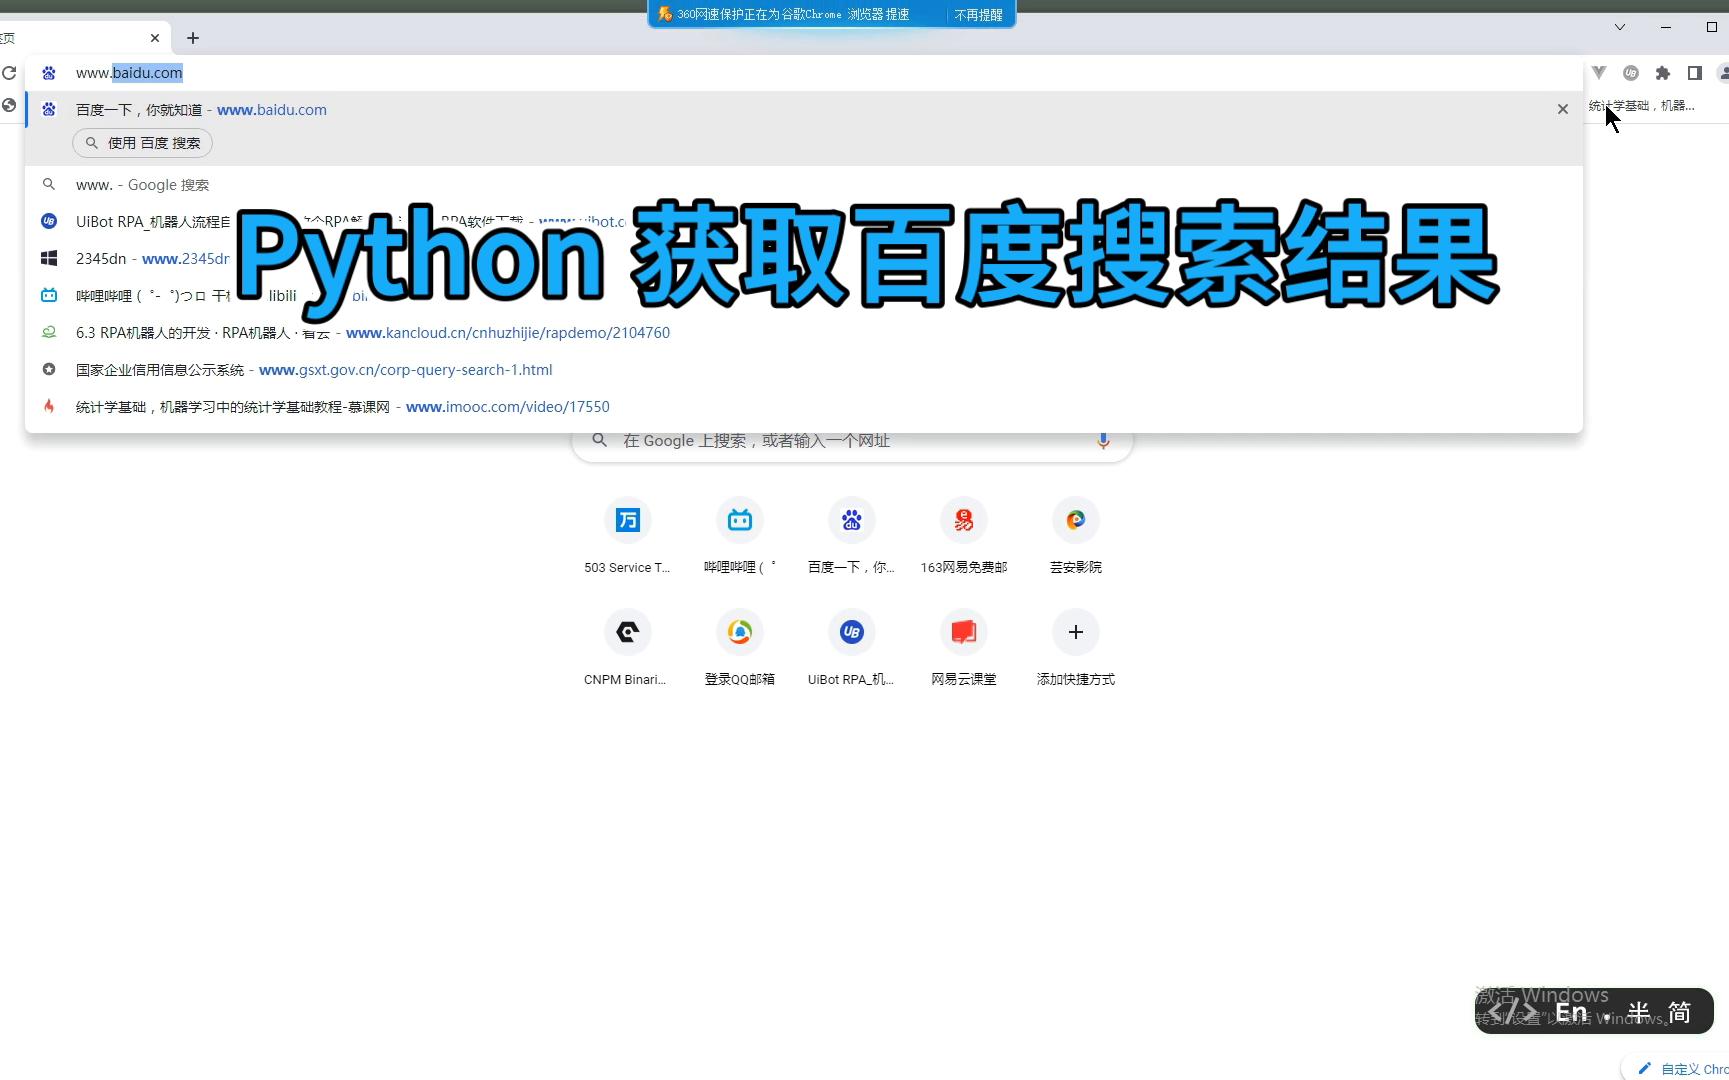This screenshot has width=1729, height=1080.
Task: Choose the 2345dn suggestion row
Action: pyautogui.click(x=804, y=259)
